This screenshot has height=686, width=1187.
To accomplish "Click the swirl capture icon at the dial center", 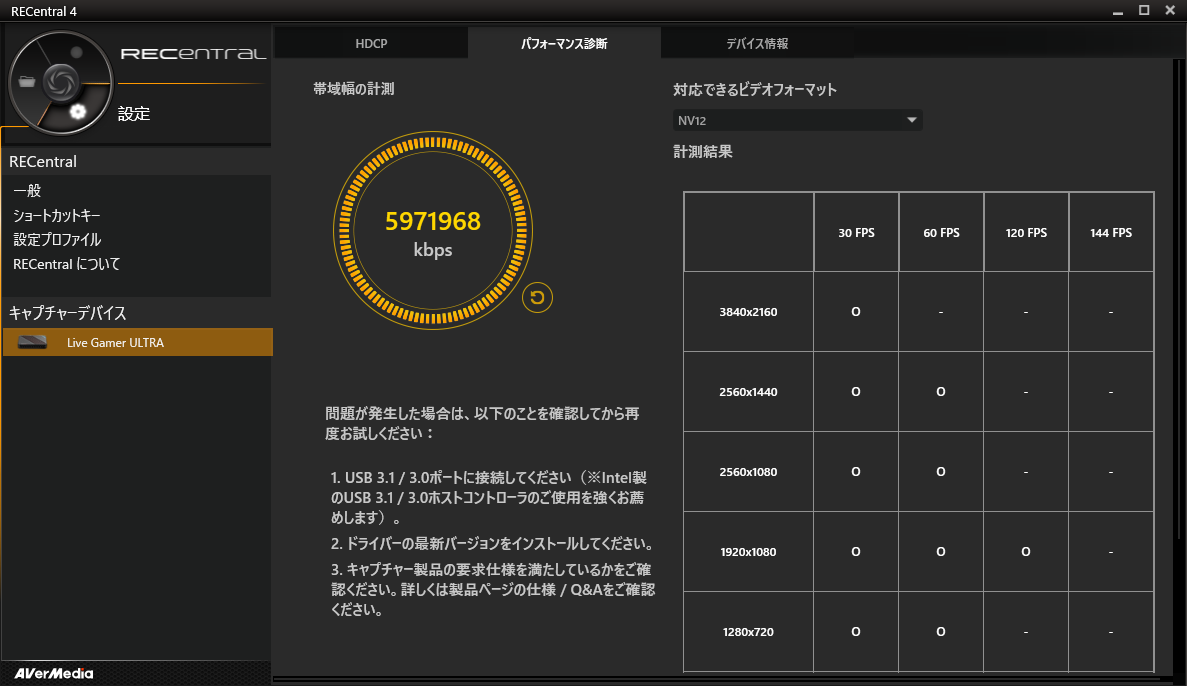I will click(61, 83).
